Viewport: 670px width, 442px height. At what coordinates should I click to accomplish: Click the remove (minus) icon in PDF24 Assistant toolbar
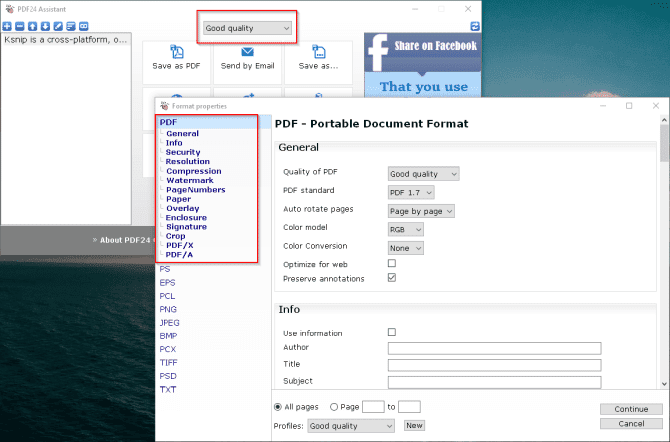[x=20, y=26]
